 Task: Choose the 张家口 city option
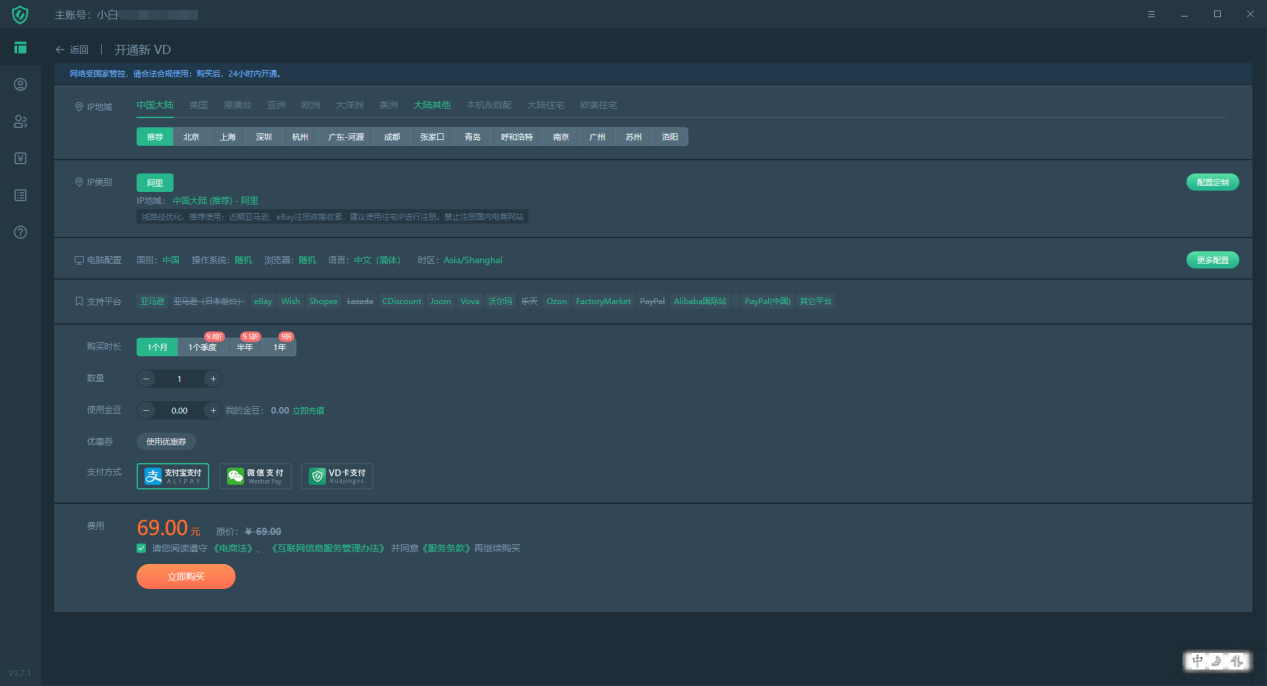pyautogui.click(x=432, y=137)
